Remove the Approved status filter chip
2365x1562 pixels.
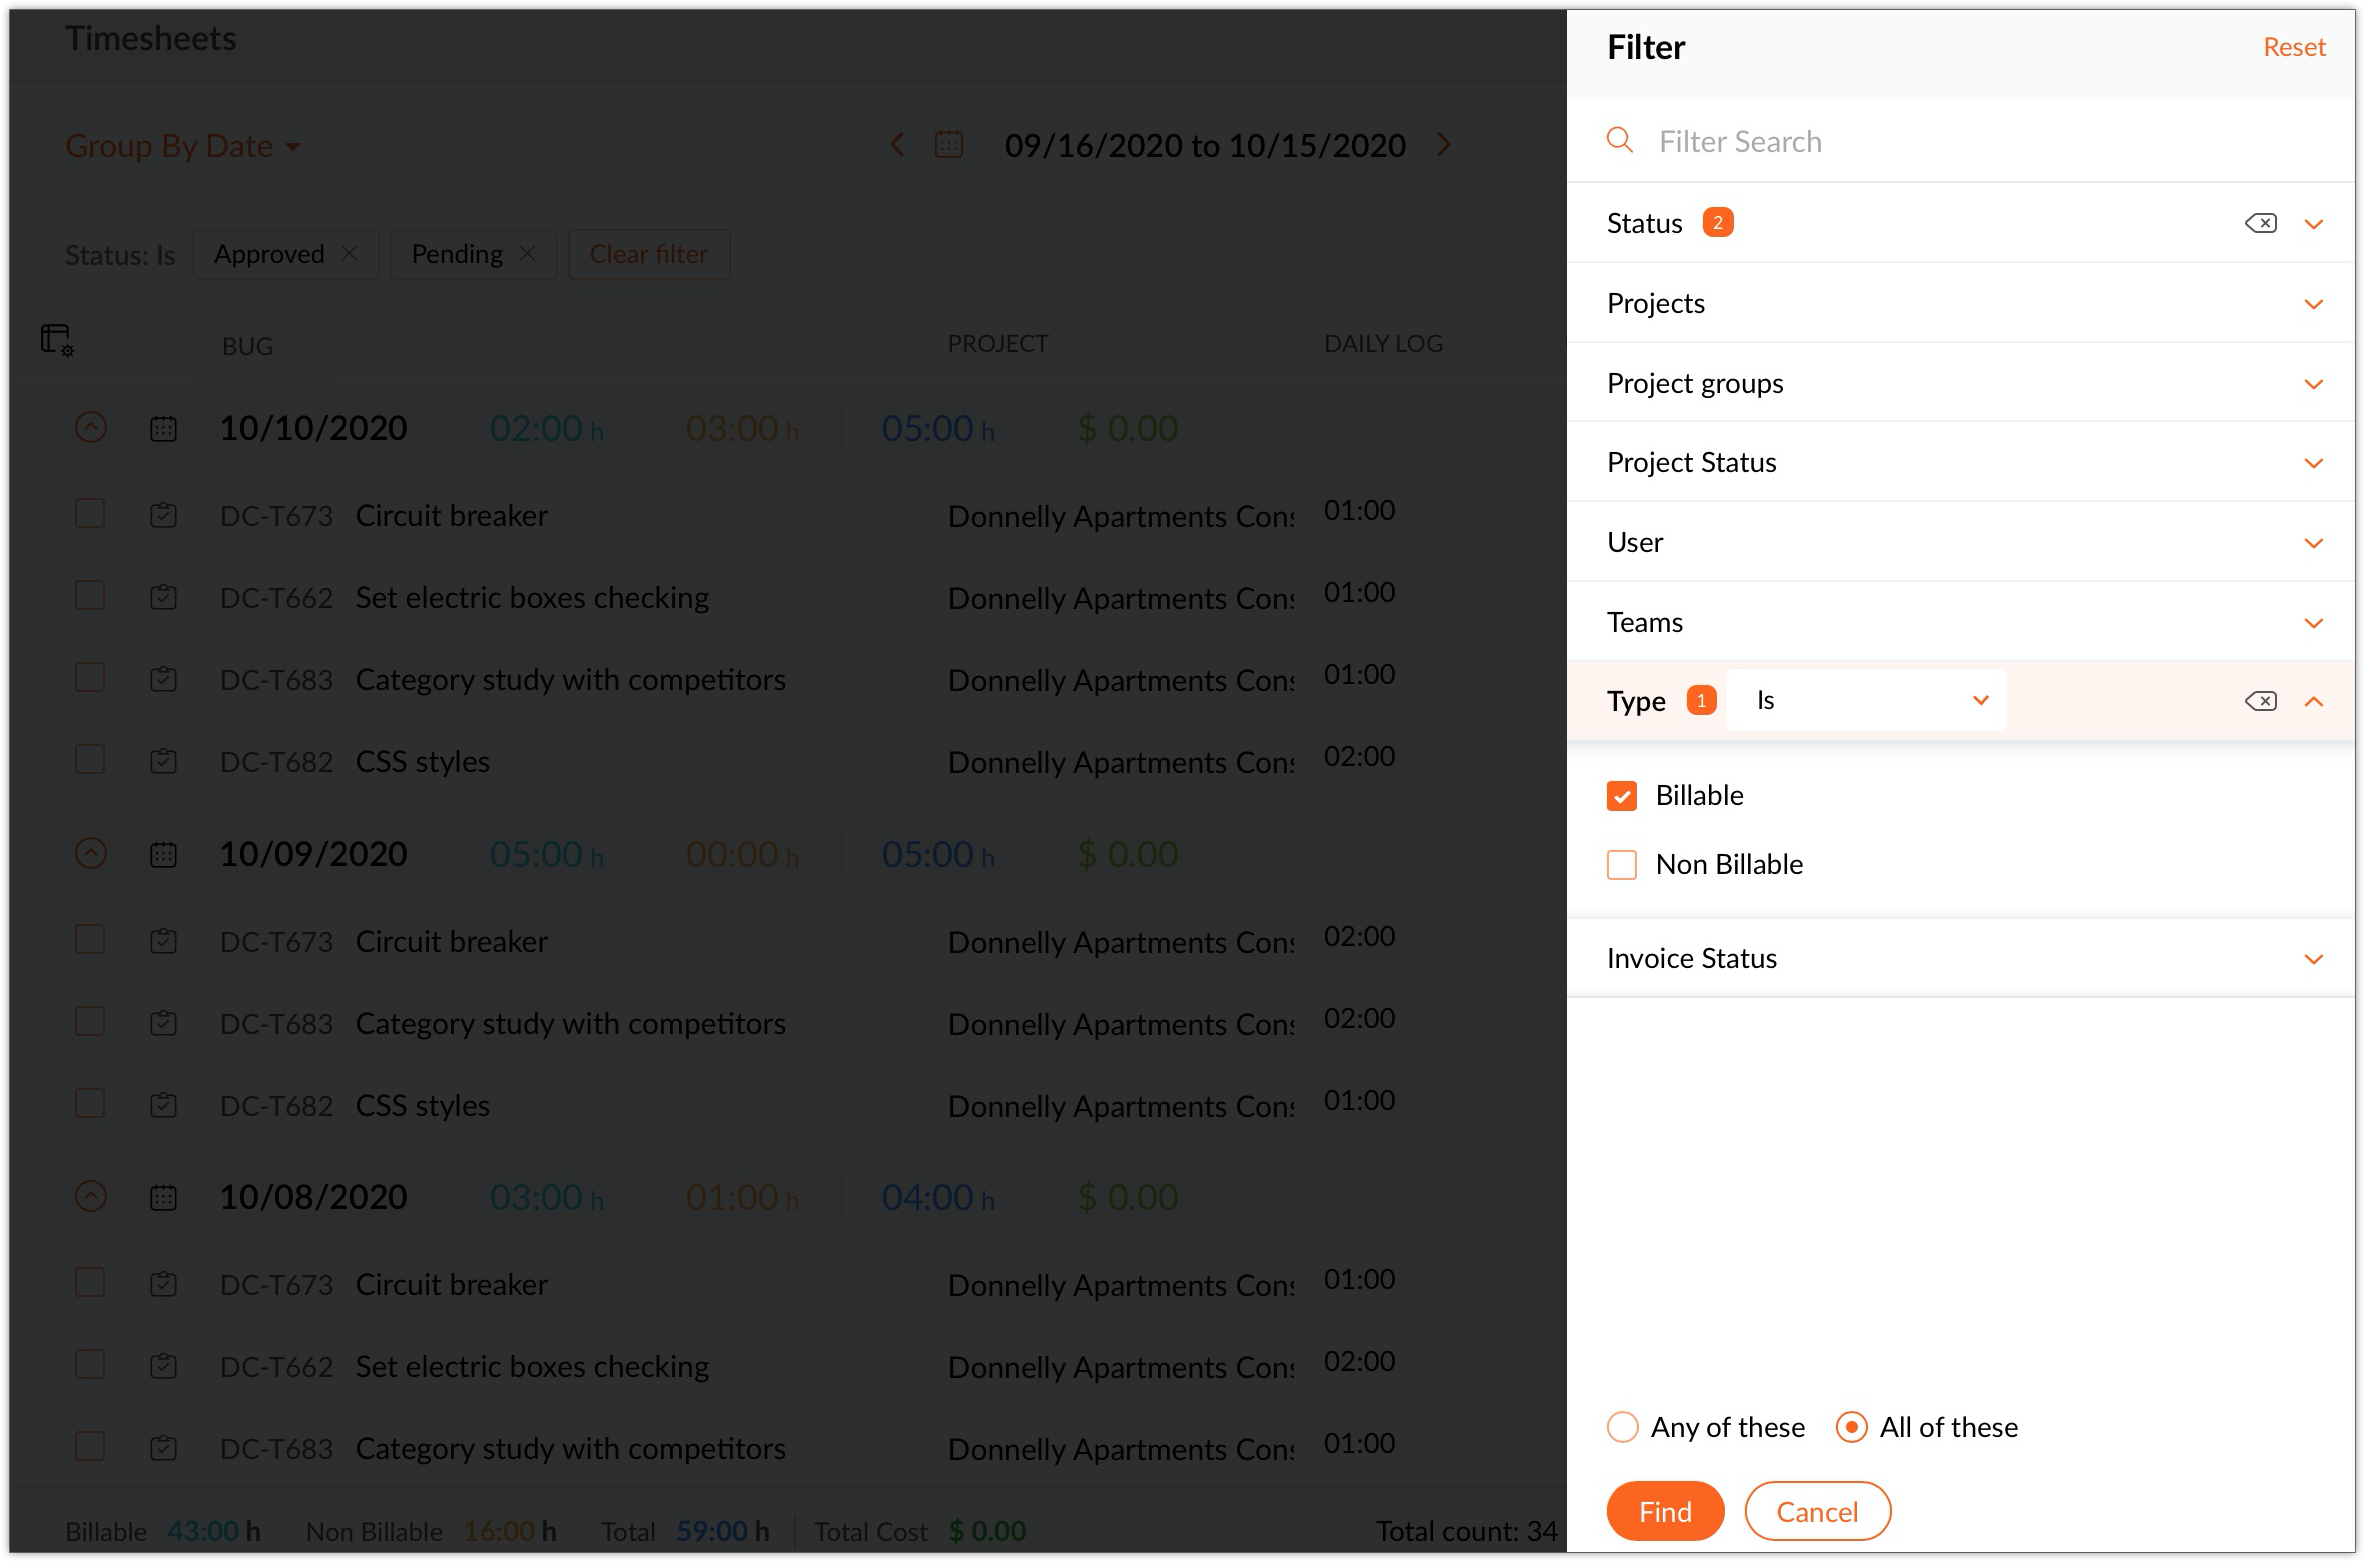[349, 254]
